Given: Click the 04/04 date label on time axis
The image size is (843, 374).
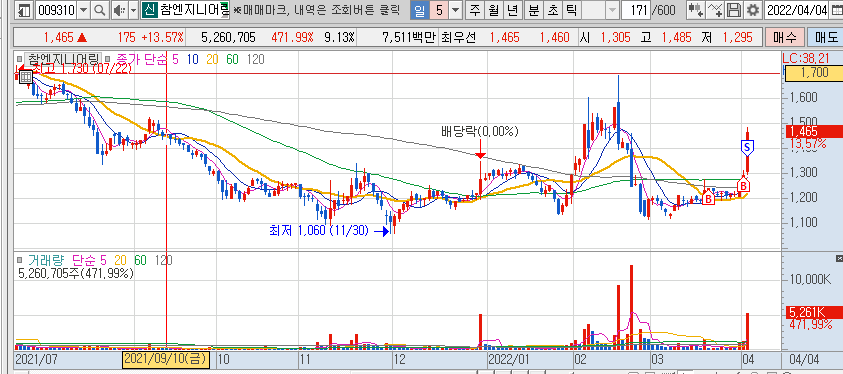Looking at the screenshot, I should tap(804, 359).
